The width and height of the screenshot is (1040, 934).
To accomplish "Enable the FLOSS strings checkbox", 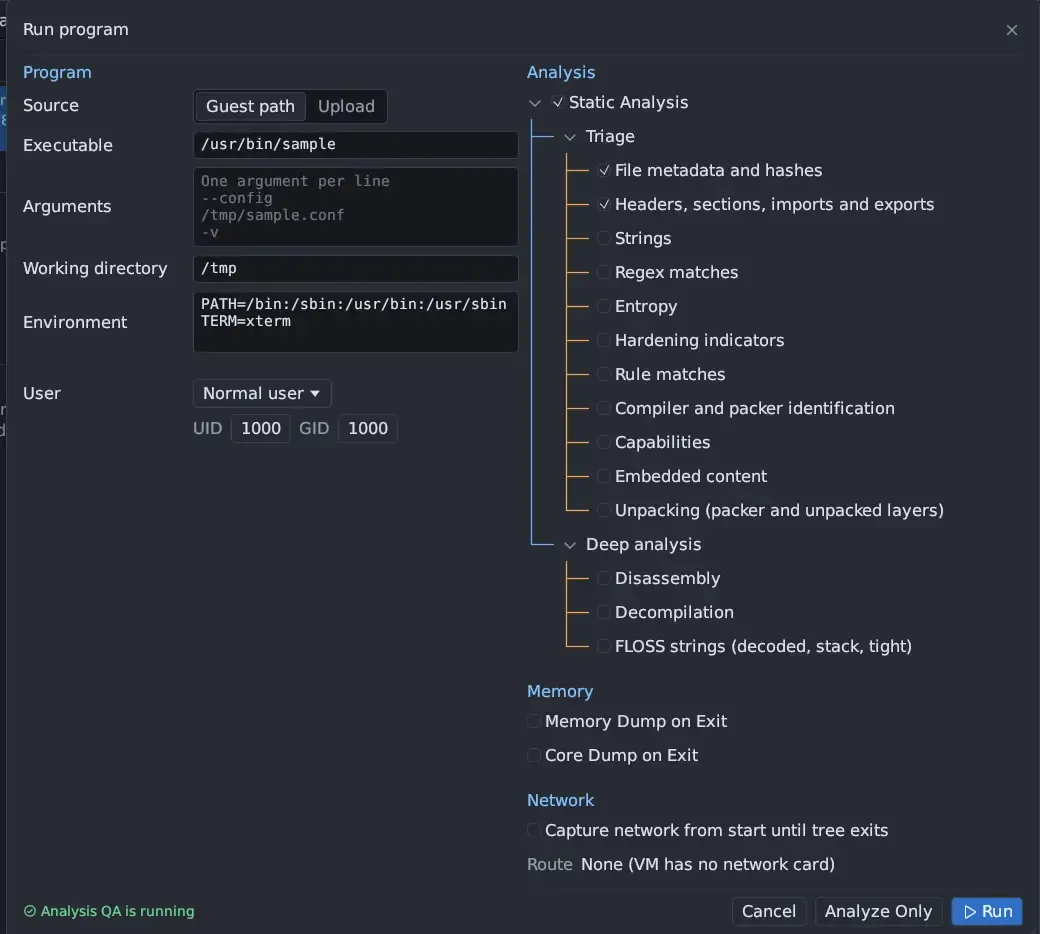I will click(x=604, y=646).
